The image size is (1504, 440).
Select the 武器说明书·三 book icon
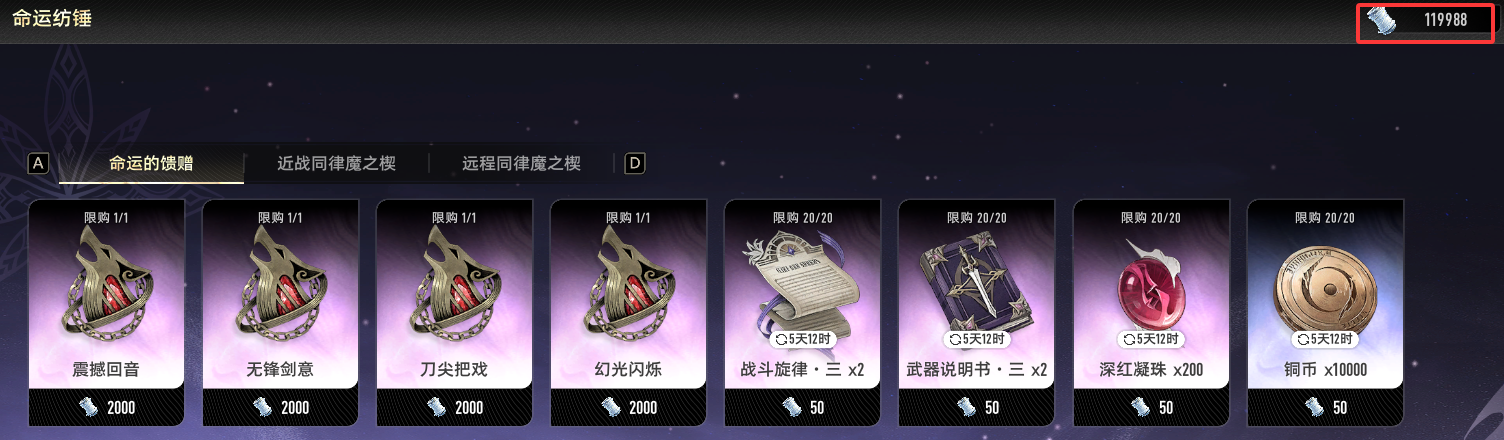pyautogui.click(x=976, y=285)
